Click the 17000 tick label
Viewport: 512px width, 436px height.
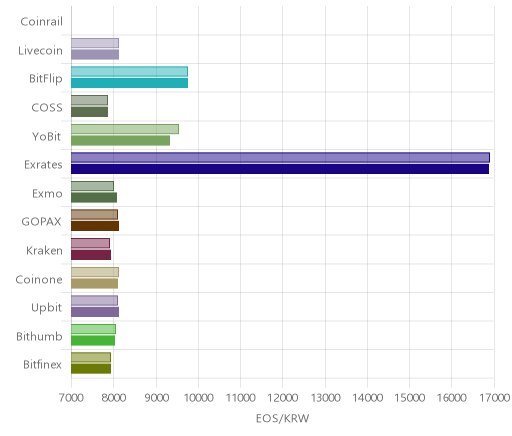pos(495,398)
